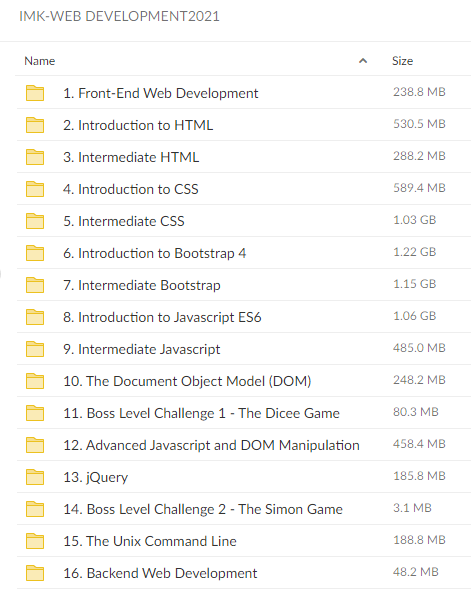Open folder '8. Introduction to Javascript ES6'
471x590 pixels.
[x=162, y=317]
